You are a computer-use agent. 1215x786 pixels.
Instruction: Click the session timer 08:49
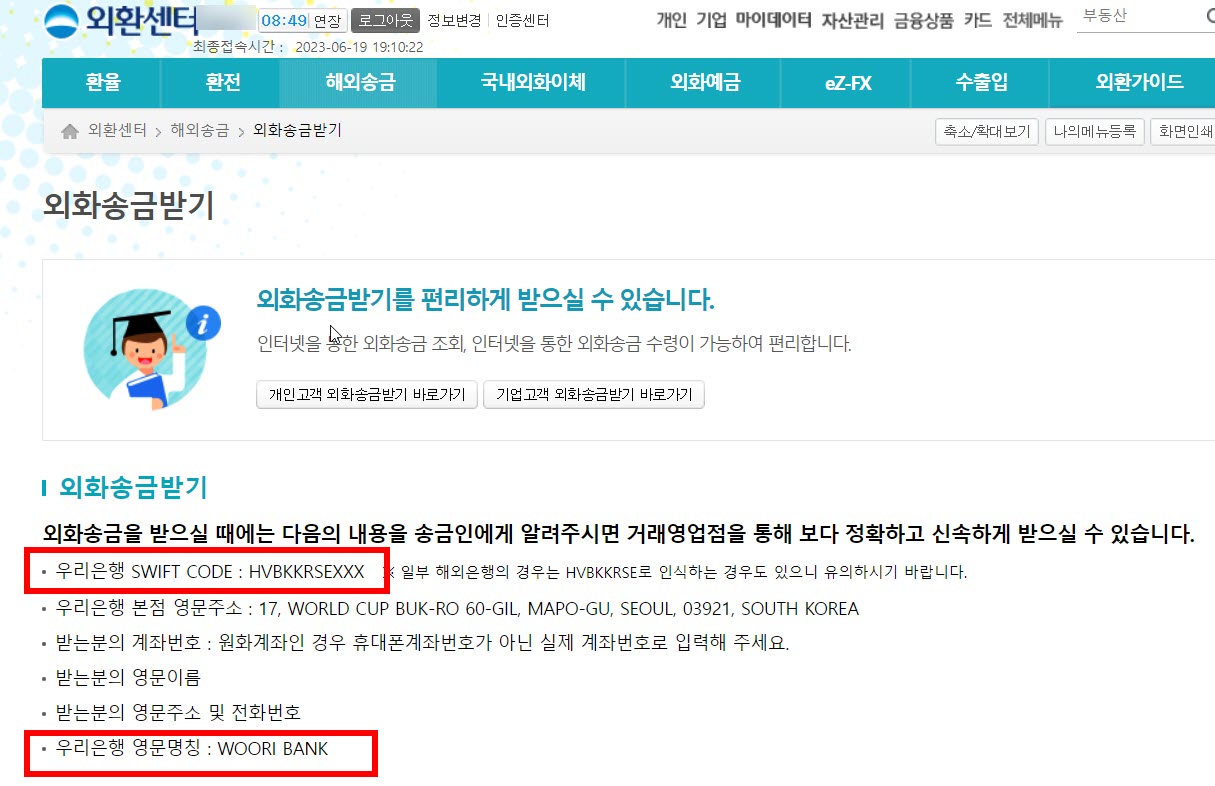coord(283,21)
